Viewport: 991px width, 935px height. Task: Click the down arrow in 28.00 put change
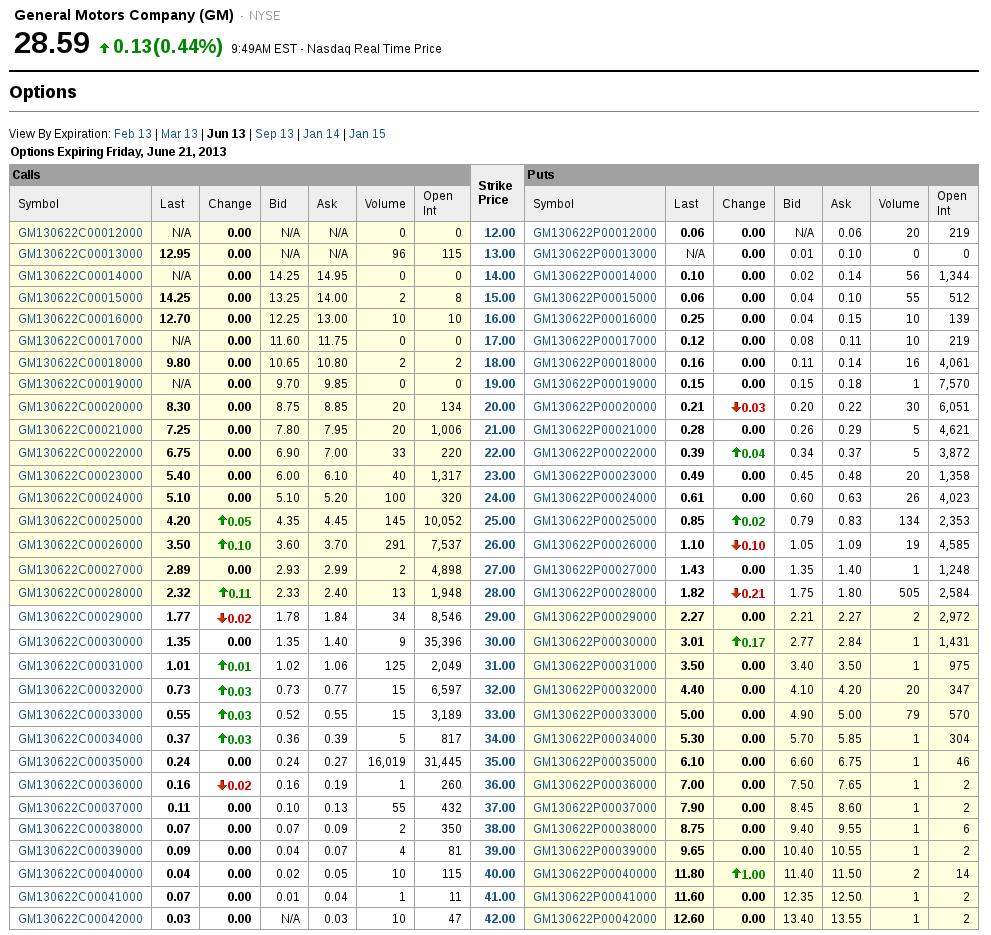click(736, 594)
